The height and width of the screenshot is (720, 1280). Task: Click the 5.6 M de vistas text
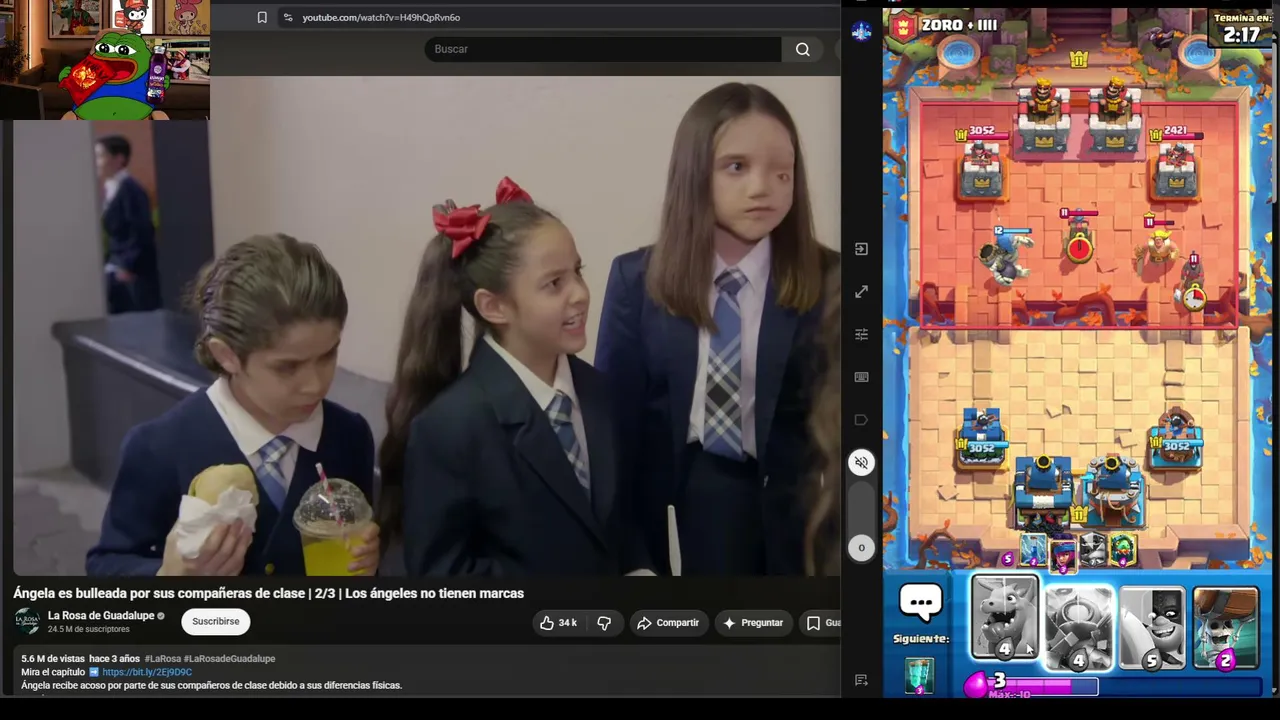[53, 659]
